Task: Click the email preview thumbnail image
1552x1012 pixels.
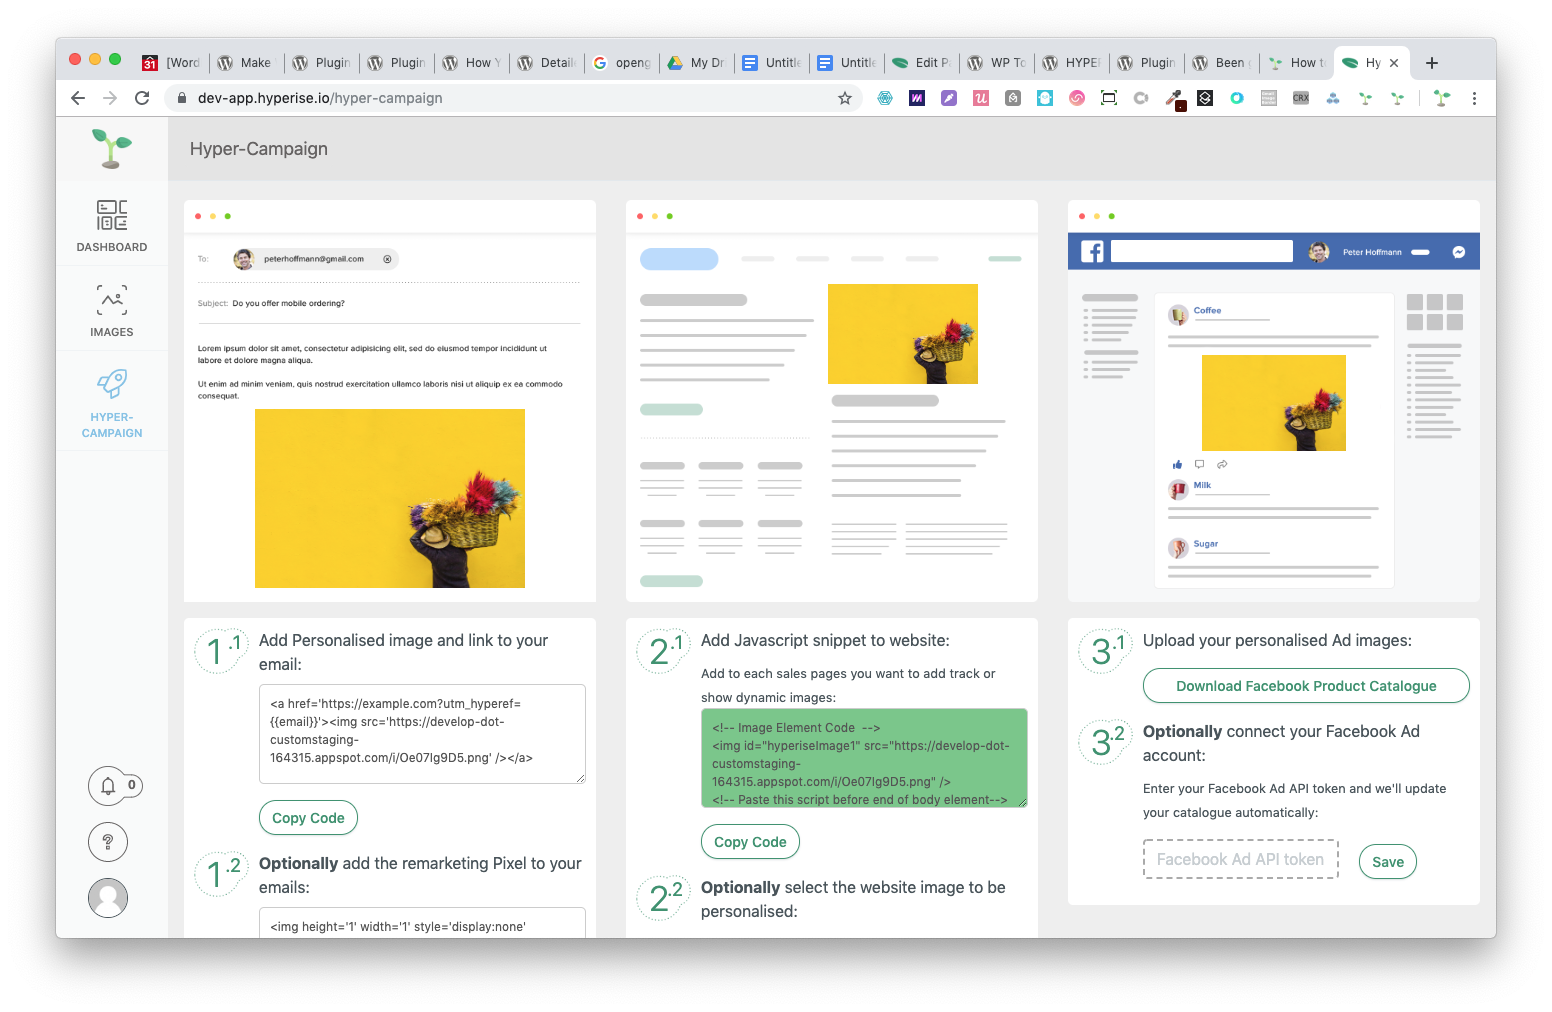Action: coord(390,498)
